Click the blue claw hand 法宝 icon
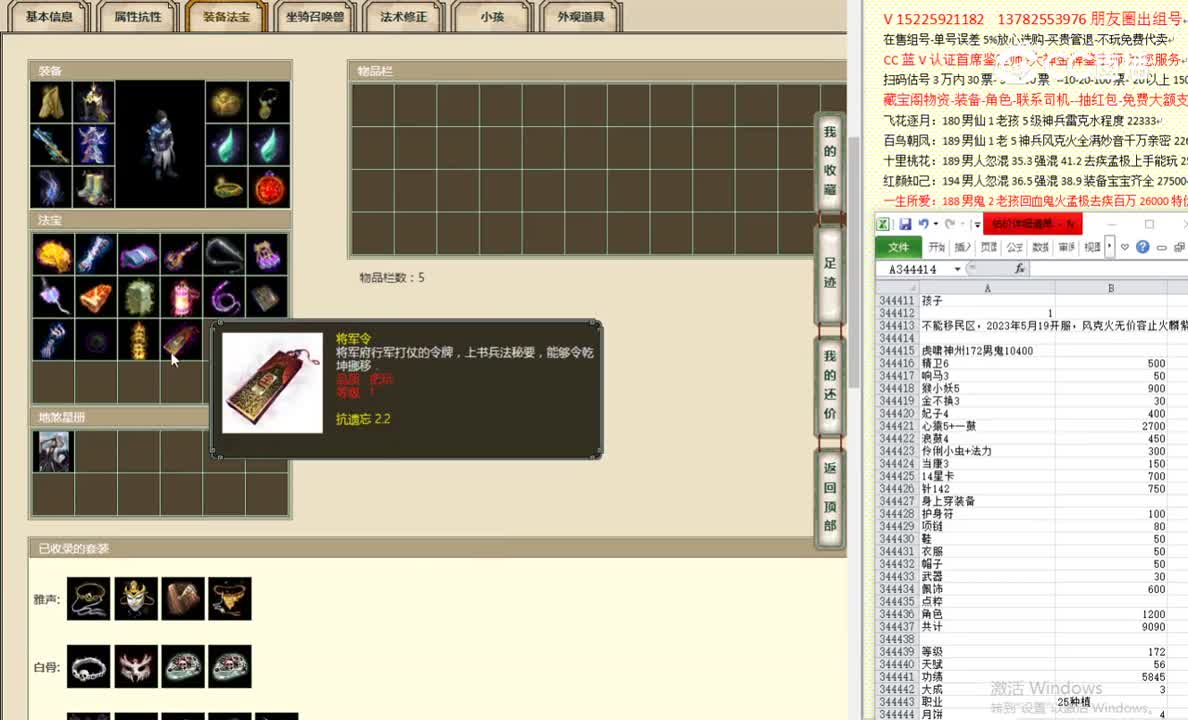The width and height of the screenshot is (1188, 720). click(53, 340)
